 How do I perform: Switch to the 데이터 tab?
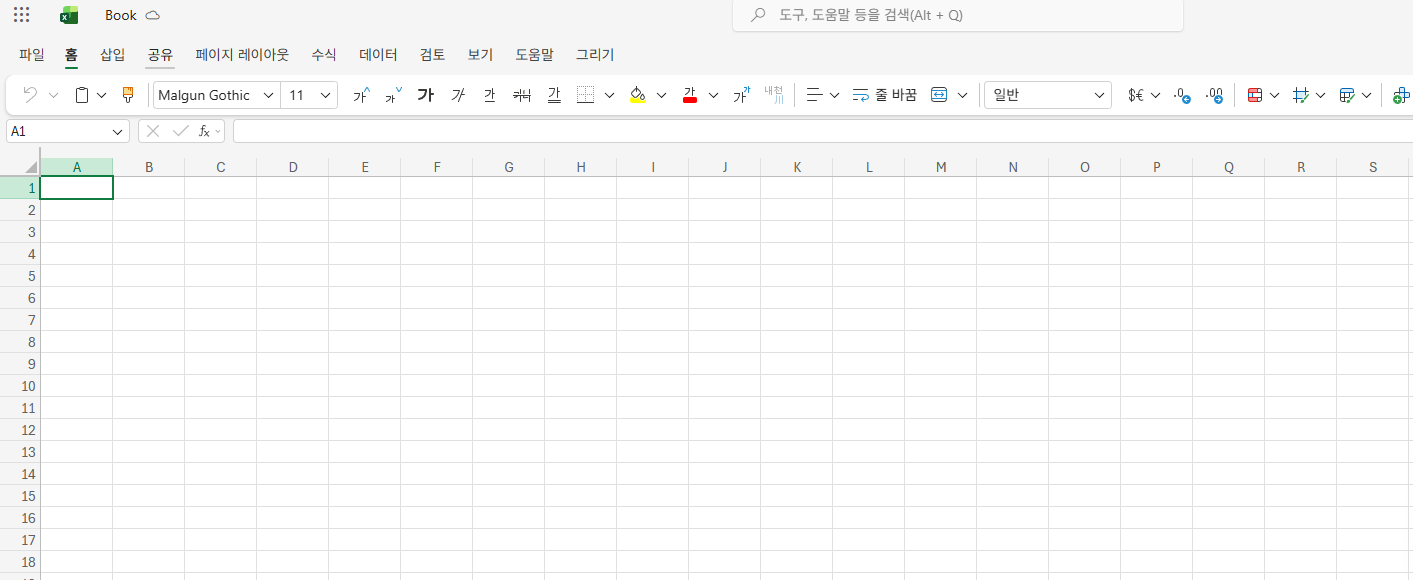[378, 55]
